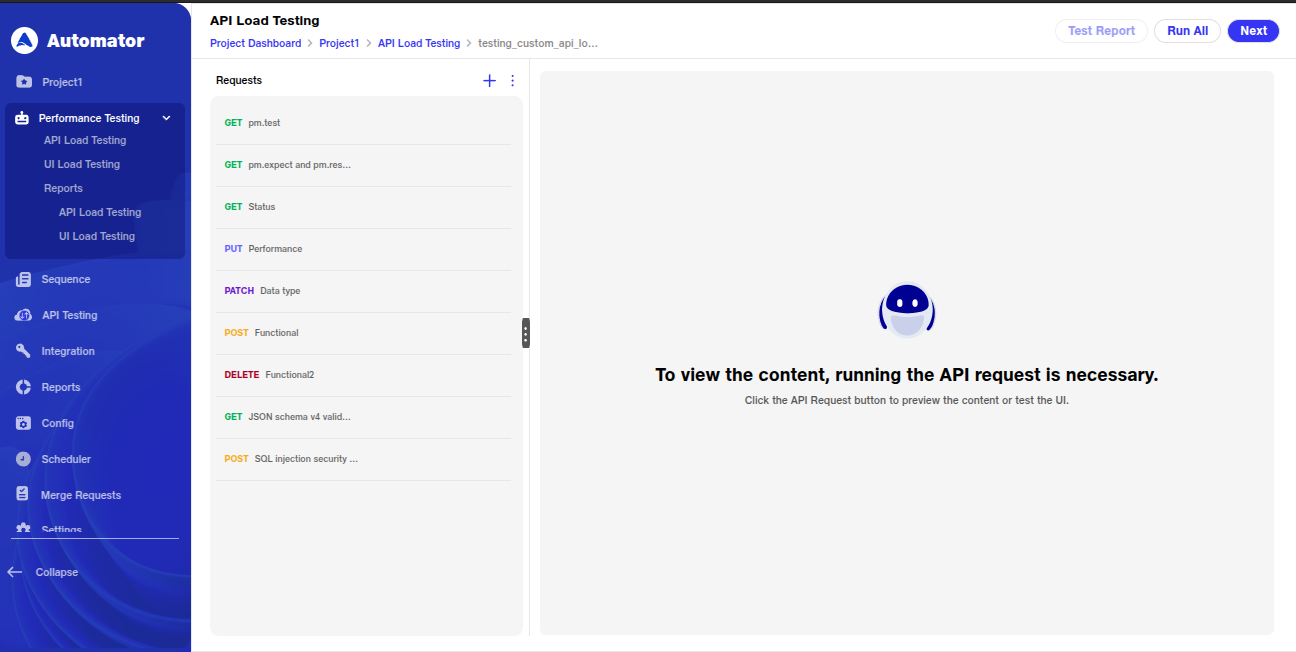Click the Automator logo icon
Viewport: 1296px width, 652px height.
[24, 40]
